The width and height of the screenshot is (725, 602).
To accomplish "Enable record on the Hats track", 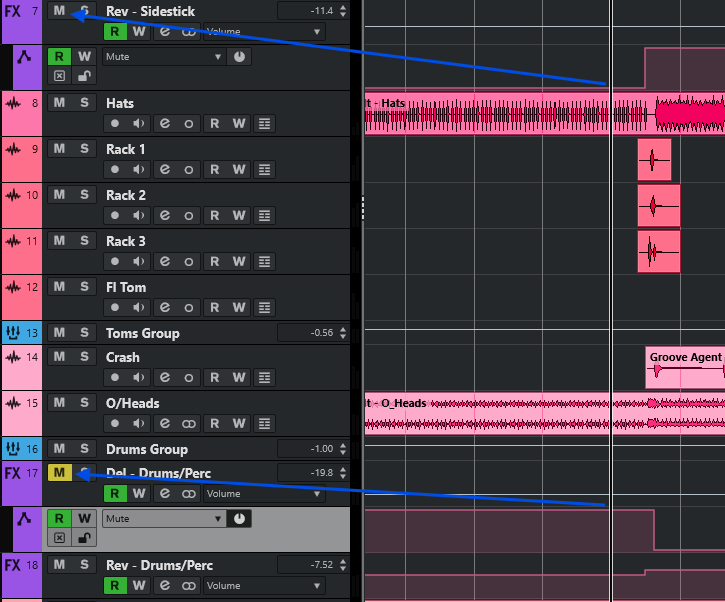I will [x=115, y=123].
